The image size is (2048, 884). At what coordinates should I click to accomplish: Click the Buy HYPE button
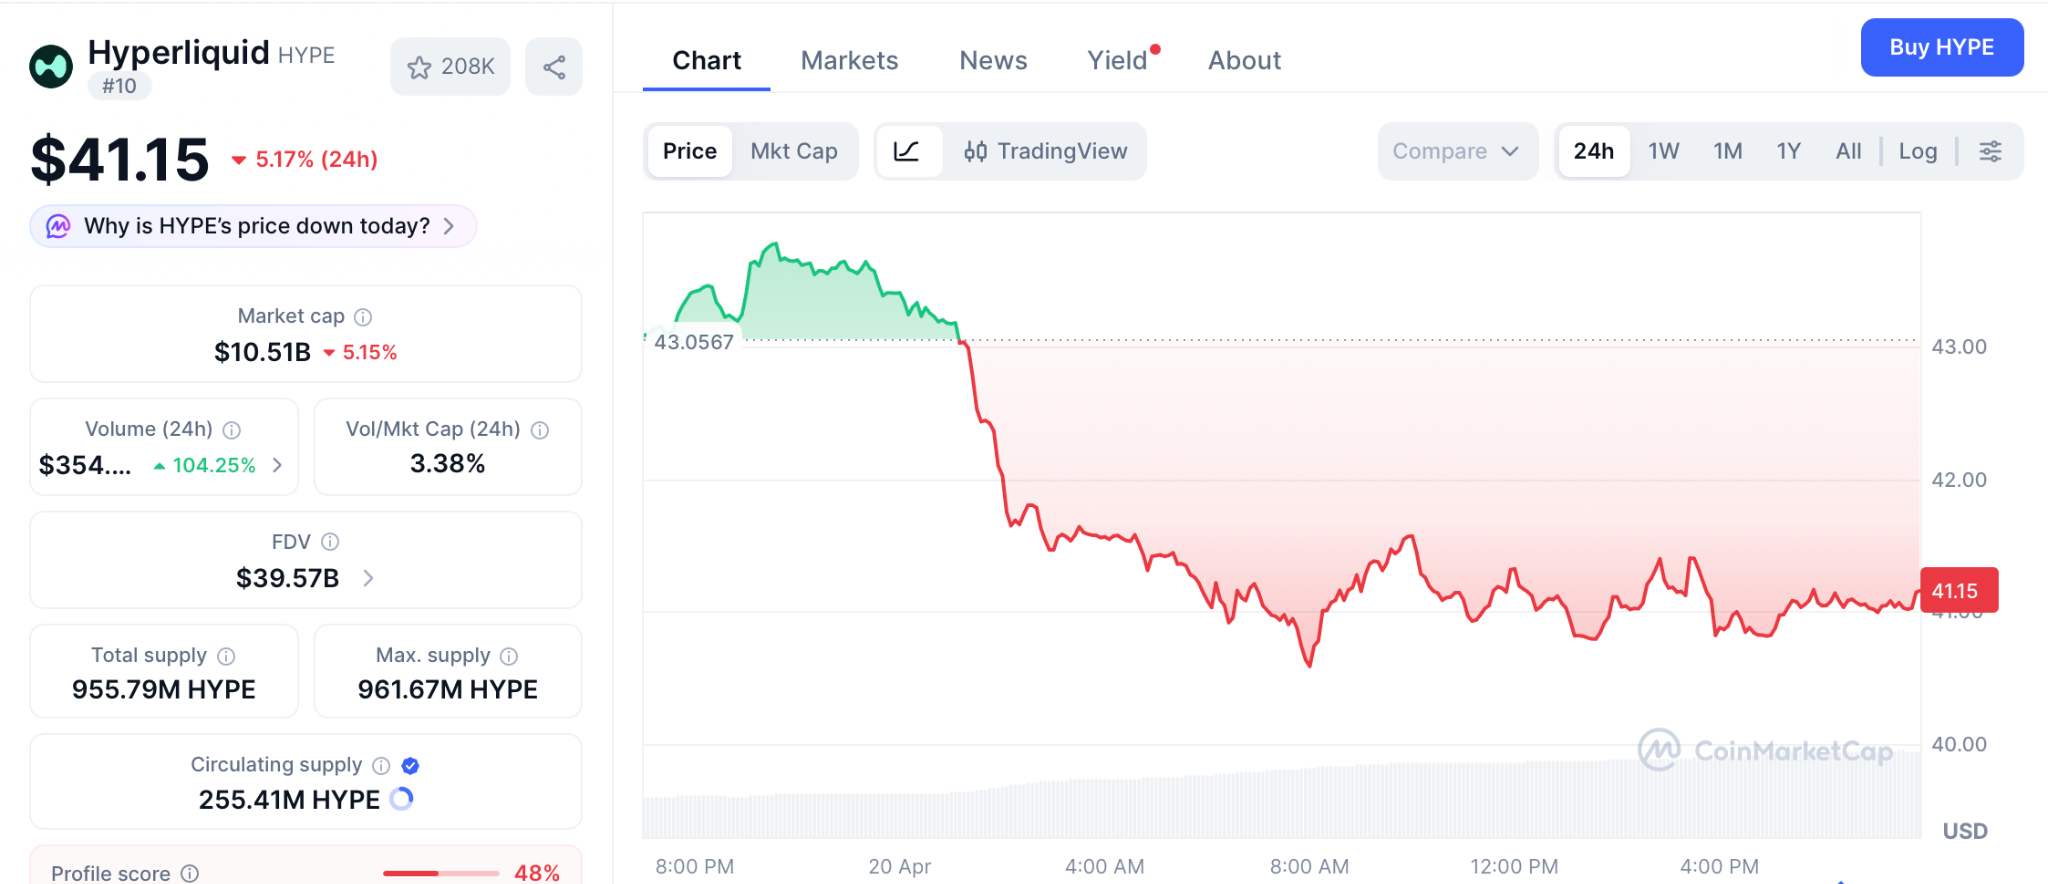(1941, 47)
